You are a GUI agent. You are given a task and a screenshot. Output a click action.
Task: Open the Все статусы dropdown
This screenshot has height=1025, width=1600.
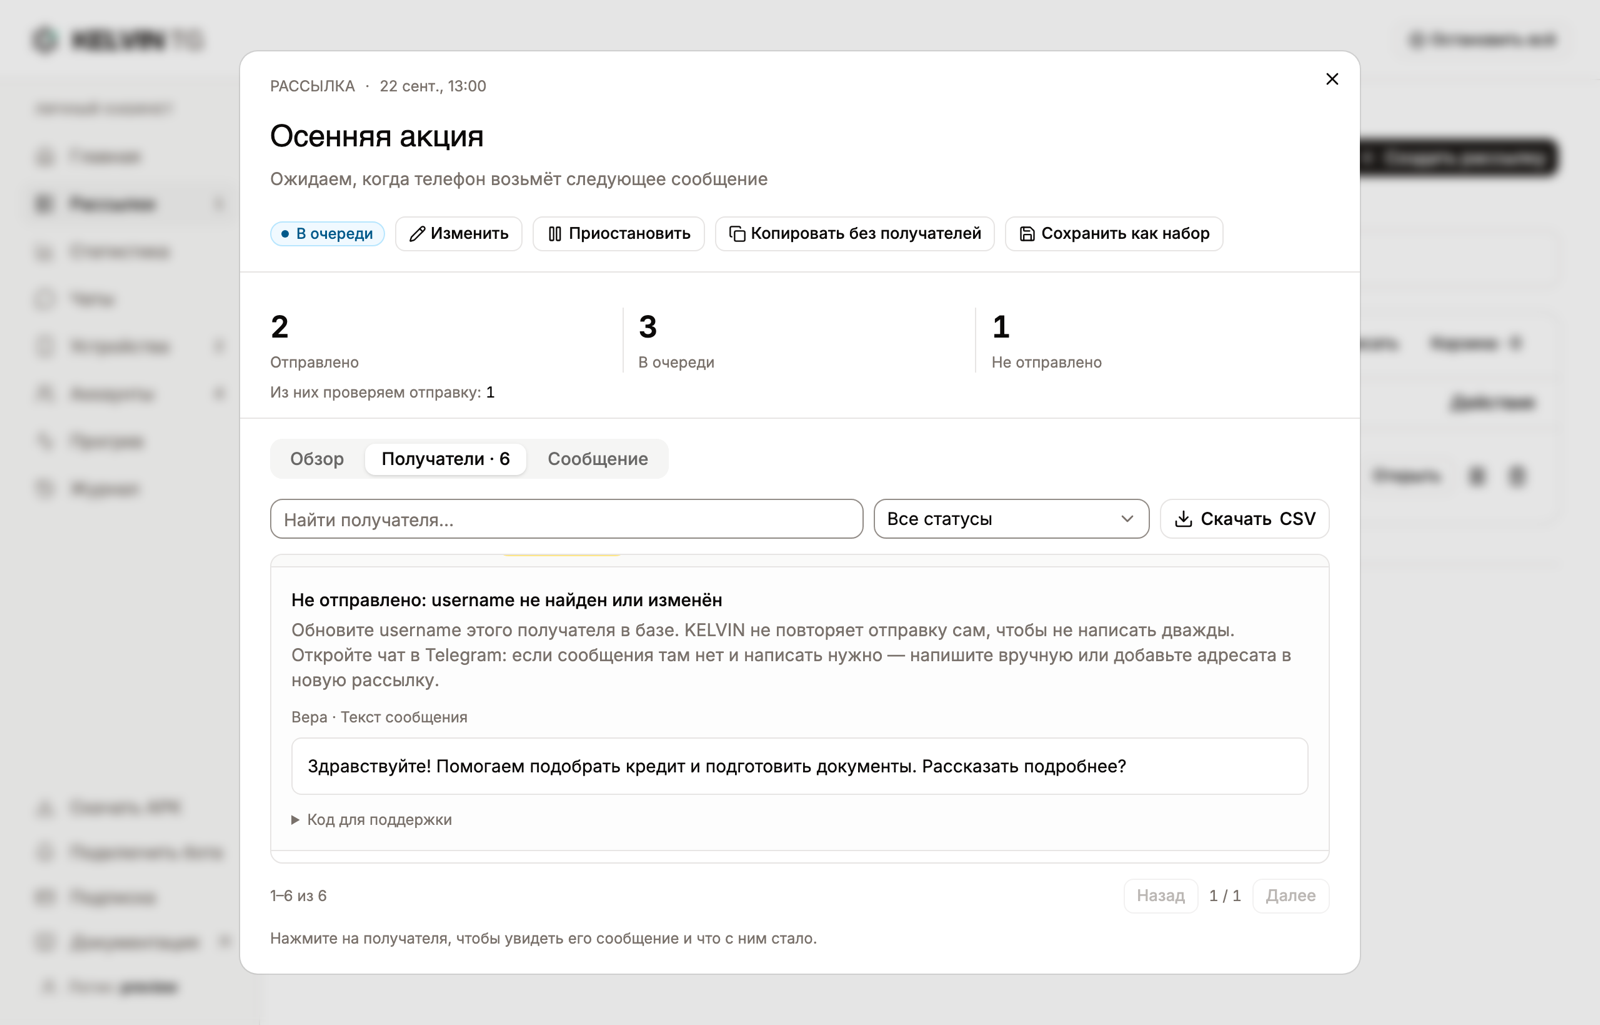click(x=1011, y=519)
